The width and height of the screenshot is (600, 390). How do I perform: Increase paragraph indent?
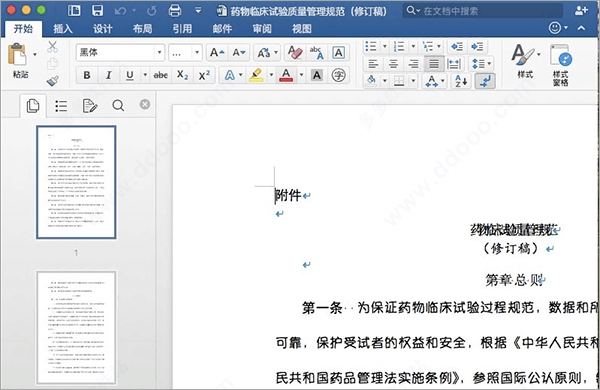click(x=477, y=47)
